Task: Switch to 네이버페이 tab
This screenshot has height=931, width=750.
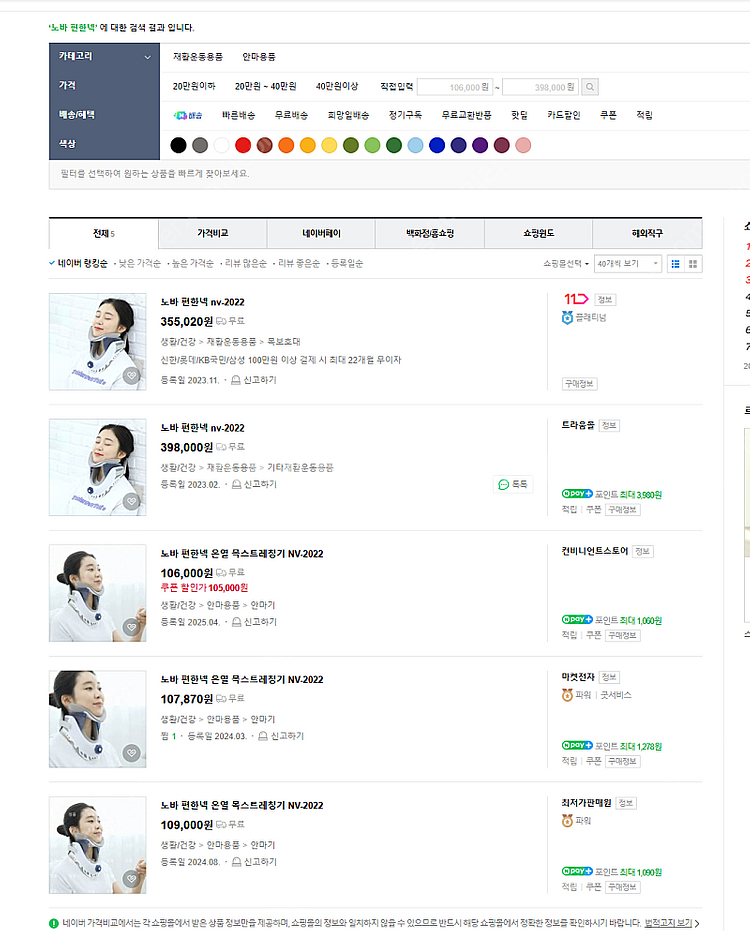Action: (321, 233)
